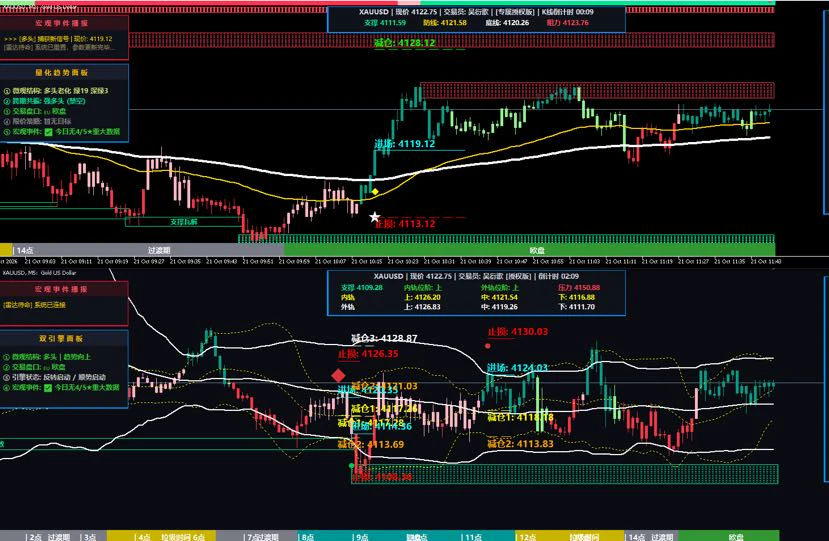Click the 减仓3: 4128.87 label

384,338
